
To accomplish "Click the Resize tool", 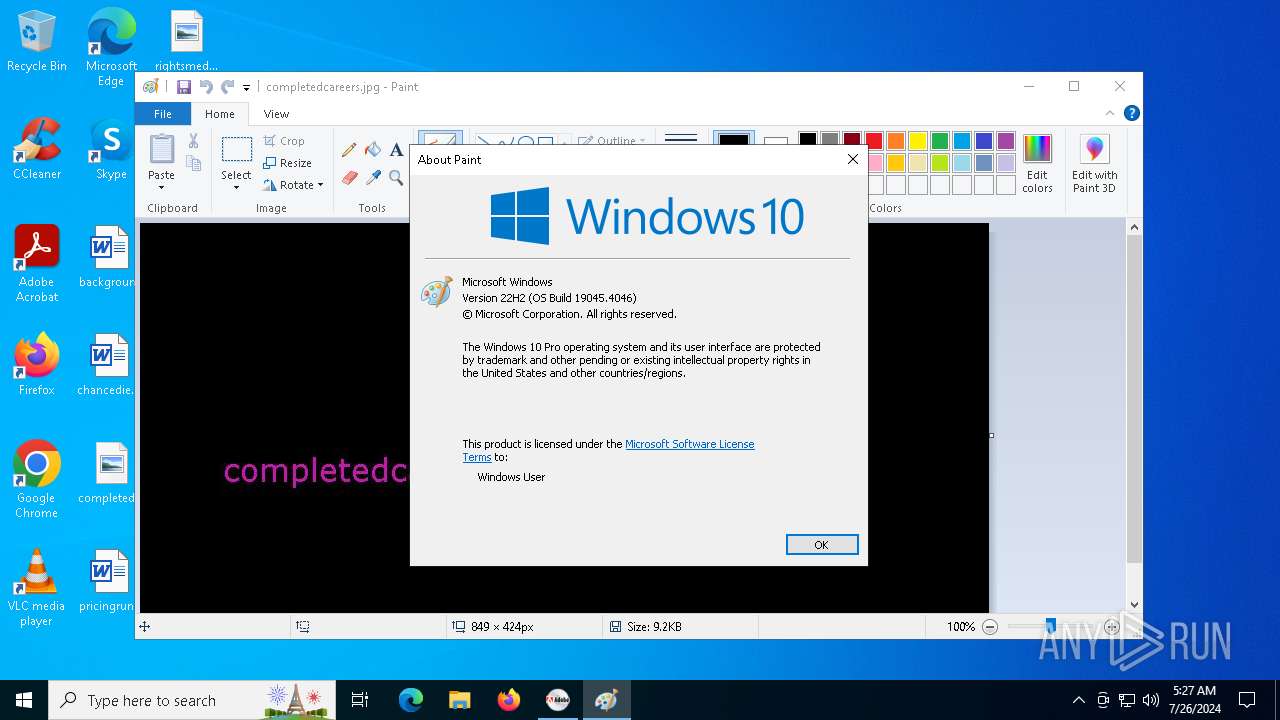I will [288, 163].
